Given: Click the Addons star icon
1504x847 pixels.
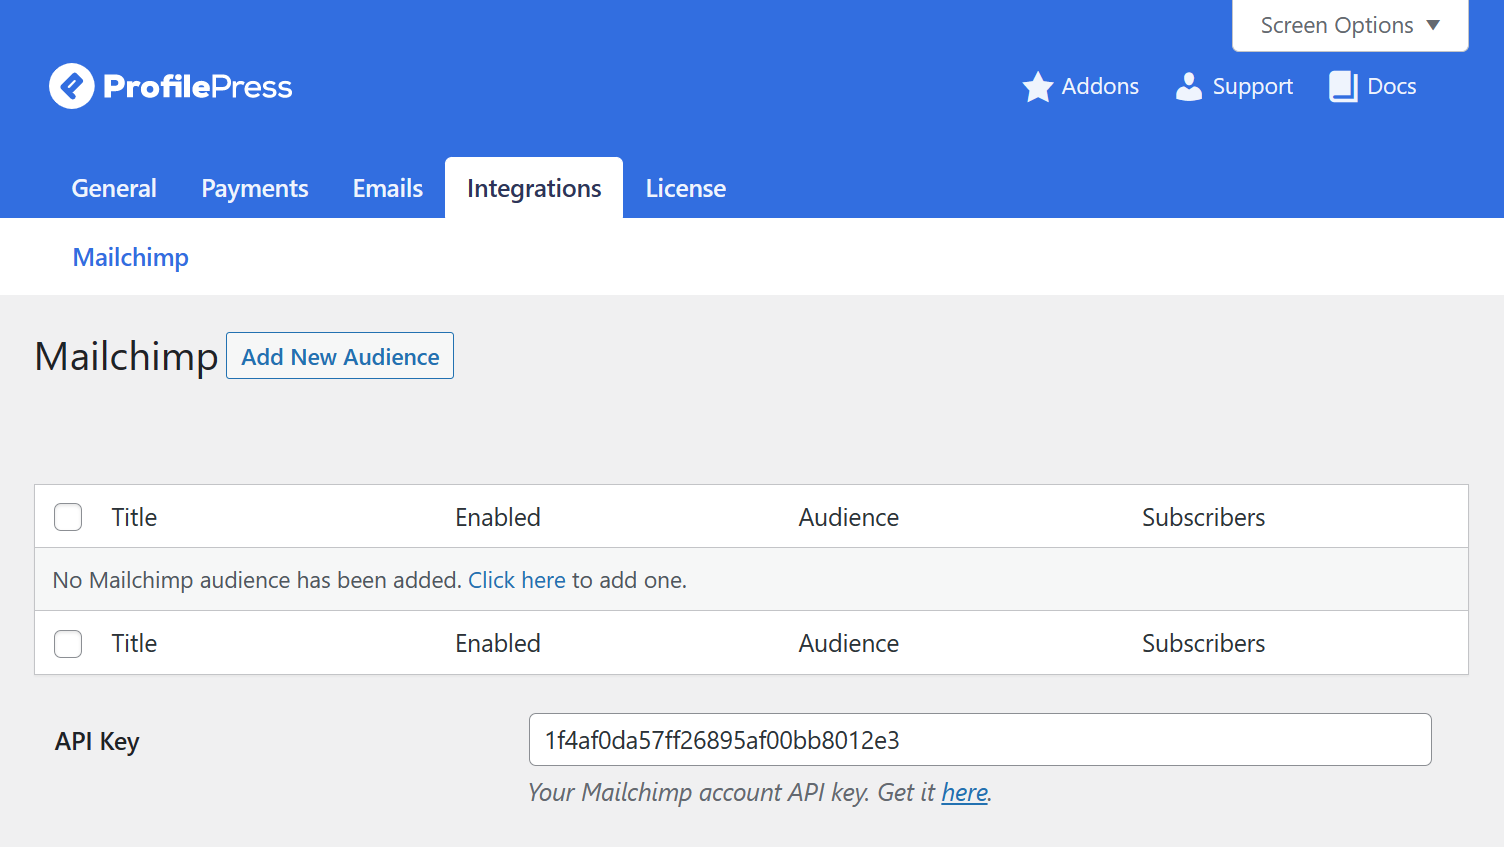Looking at the screenshot, I should pos(1038,87).
